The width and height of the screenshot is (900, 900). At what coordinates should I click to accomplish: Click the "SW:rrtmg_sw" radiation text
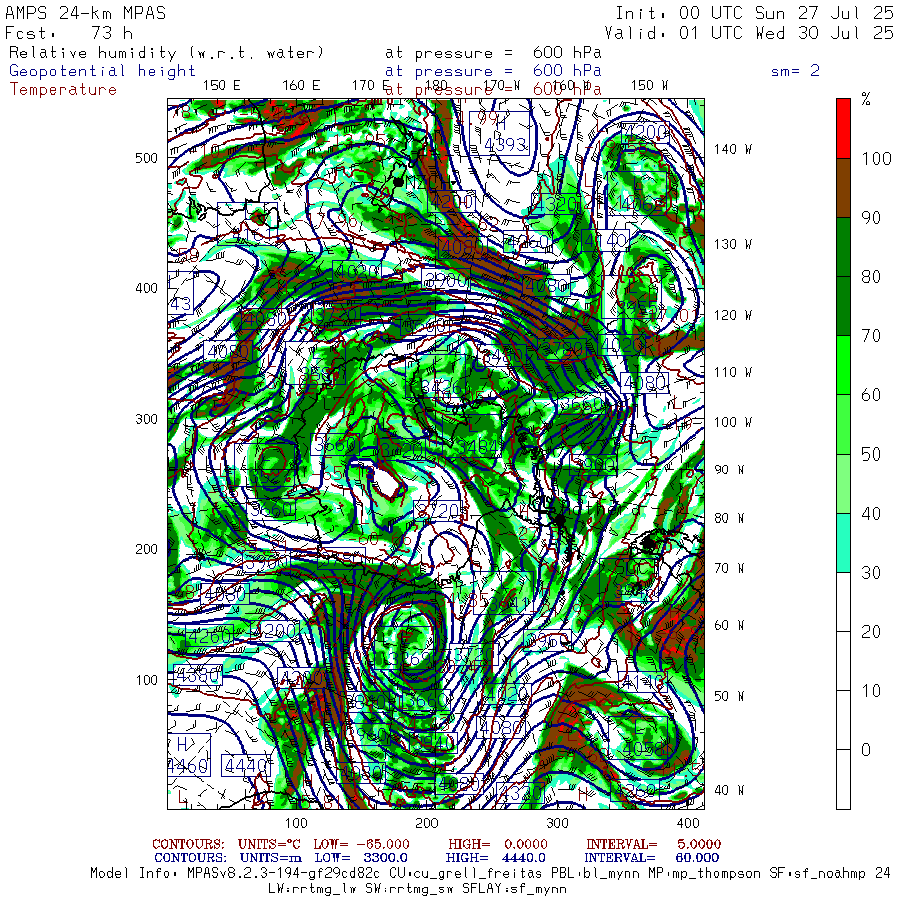coord(409,889)
